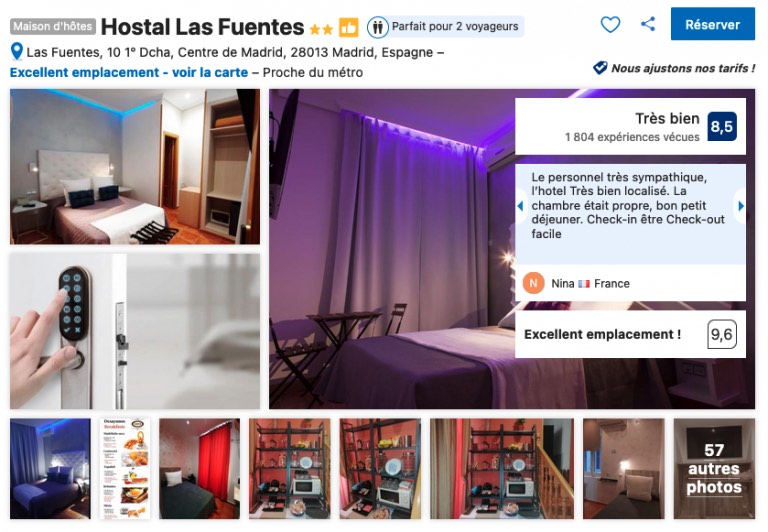Image resolution: width=768 pixels, height=532 pixels.
Task: Click the 8,5 review score badge
Action: pos(722,126)
